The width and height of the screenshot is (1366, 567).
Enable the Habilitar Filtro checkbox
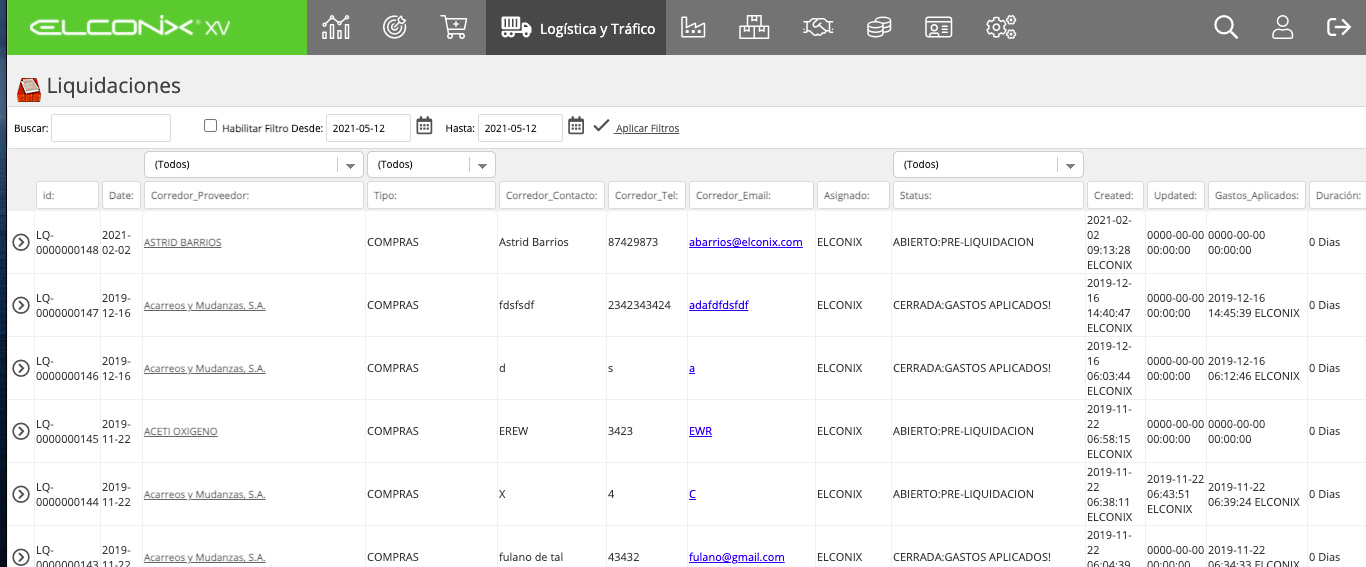tap(210, 126)
